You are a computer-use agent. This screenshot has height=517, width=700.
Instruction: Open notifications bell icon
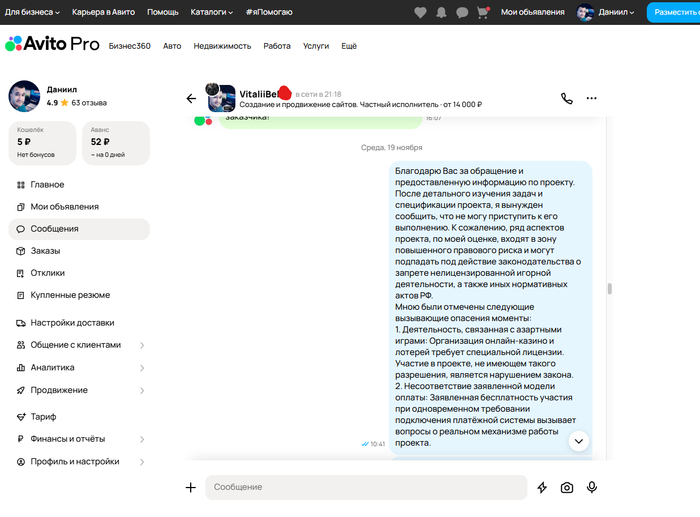coord(440,12)
